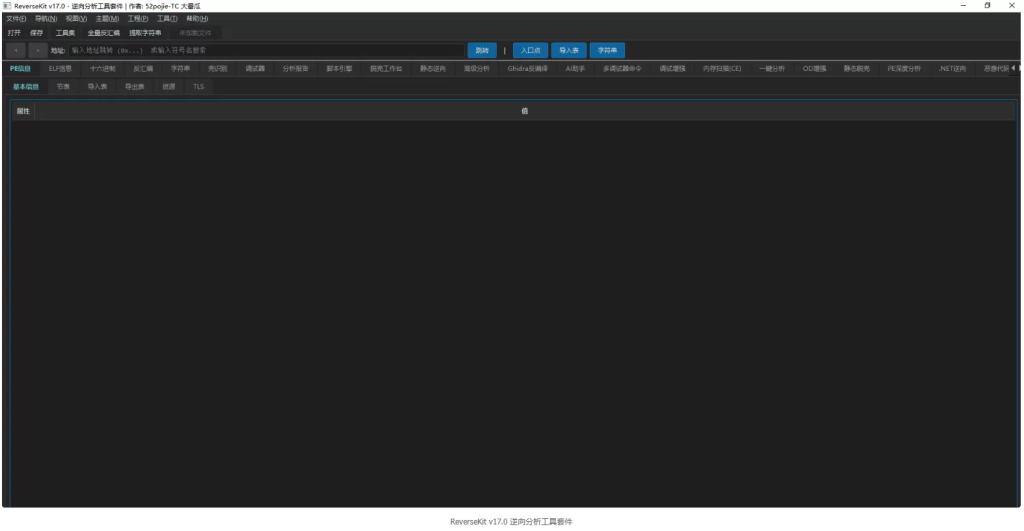1024x531 pixels.
Task: Click the blue 导入表 button
Action: click(569, 50)
